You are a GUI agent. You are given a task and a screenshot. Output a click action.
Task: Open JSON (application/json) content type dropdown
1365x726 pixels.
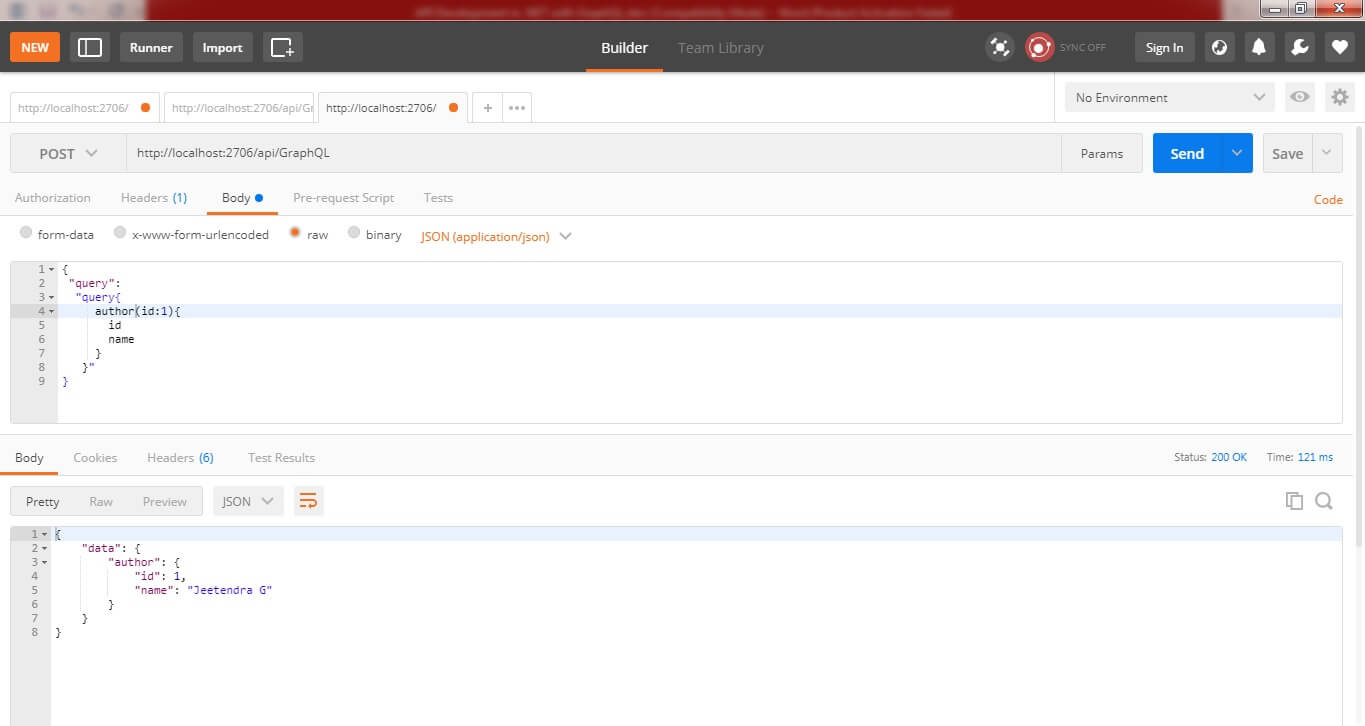click(x=496, y=237)
